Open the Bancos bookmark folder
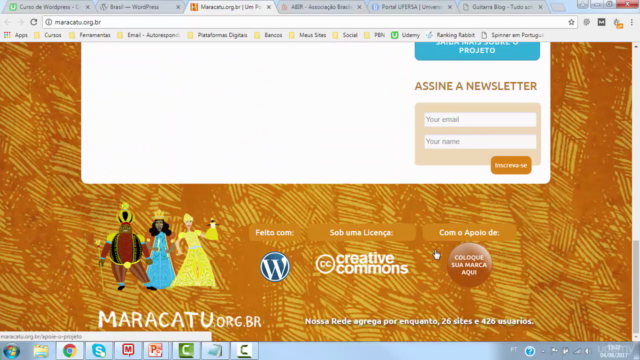The width and height of the screenshot is (640, 360). click(268, 35)
